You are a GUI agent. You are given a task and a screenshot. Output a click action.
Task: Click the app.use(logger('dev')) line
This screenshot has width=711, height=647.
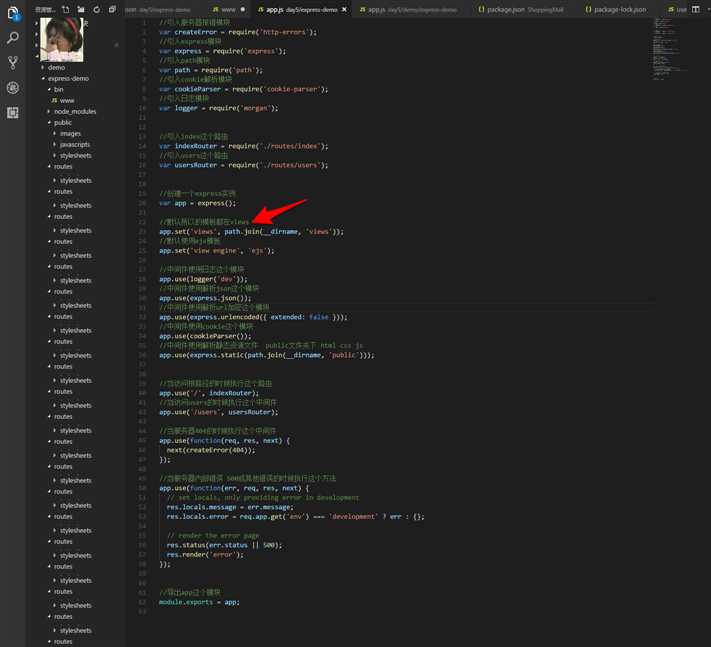point(203,279)
